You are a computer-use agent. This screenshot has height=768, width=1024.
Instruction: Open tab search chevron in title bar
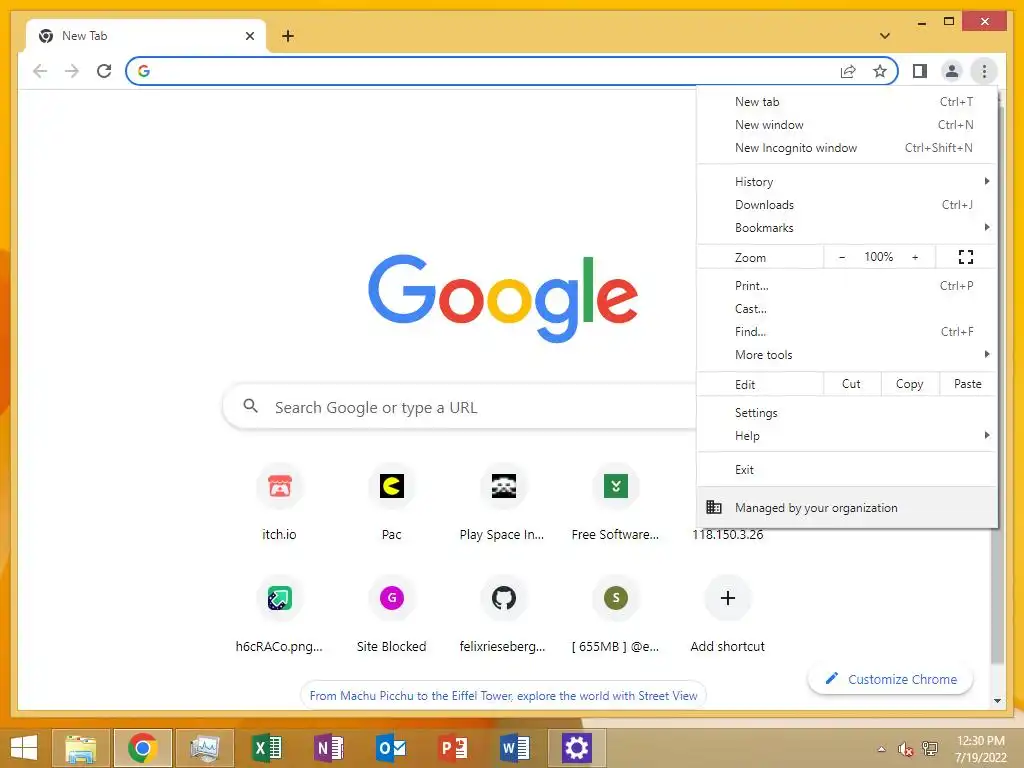tap(884, 36)
